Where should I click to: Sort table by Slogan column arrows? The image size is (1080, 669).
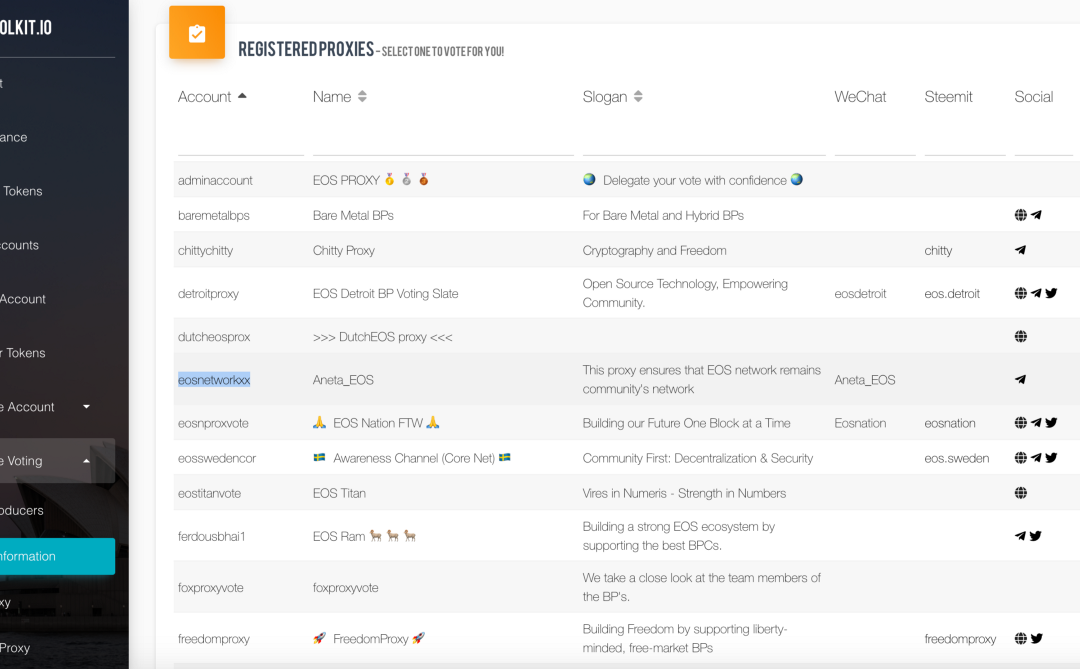tap(638, 97)
